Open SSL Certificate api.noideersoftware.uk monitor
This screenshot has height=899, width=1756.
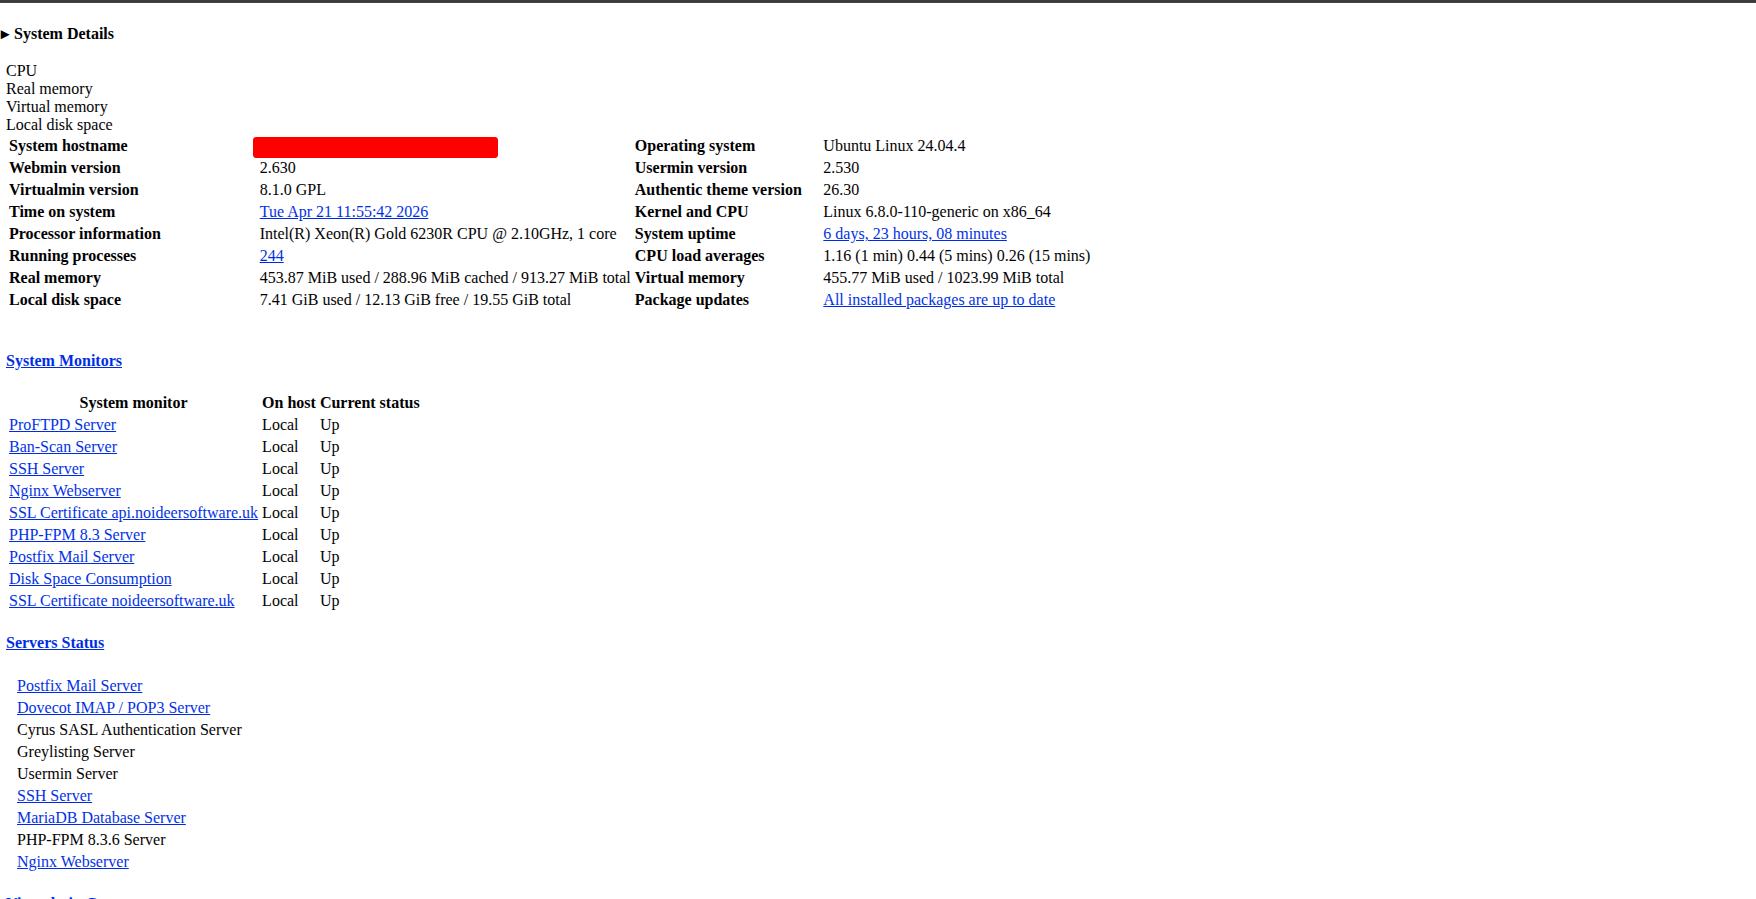pyautogui.click(x=133, y=513)
